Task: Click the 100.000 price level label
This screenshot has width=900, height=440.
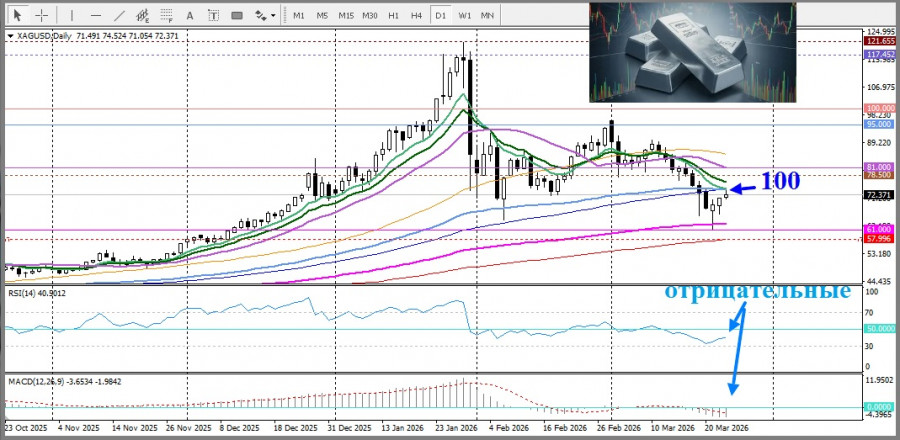Action: [x=879, y=107]
